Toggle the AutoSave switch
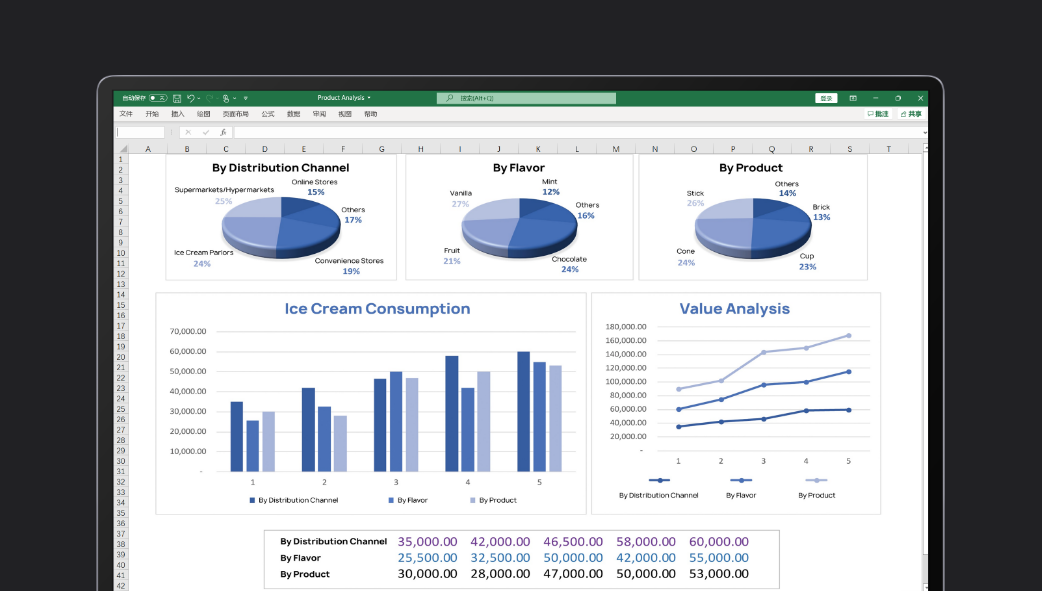 [x=158, y=98]
